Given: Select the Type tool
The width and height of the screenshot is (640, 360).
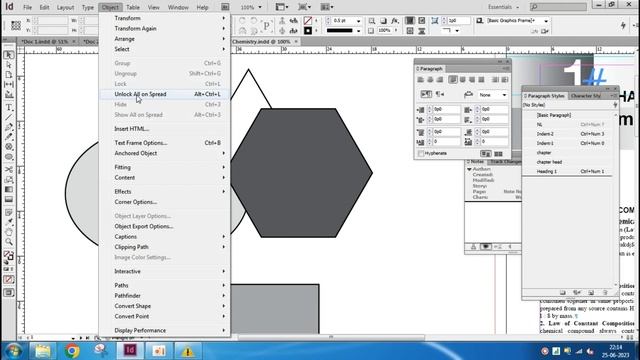Looking at the screenshot, I should point(9,107).
